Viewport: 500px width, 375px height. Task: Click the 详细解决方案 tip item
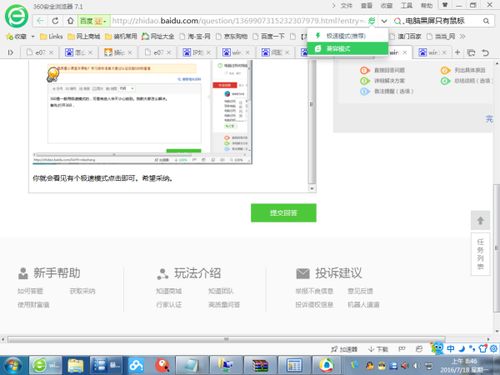(383, 81)
